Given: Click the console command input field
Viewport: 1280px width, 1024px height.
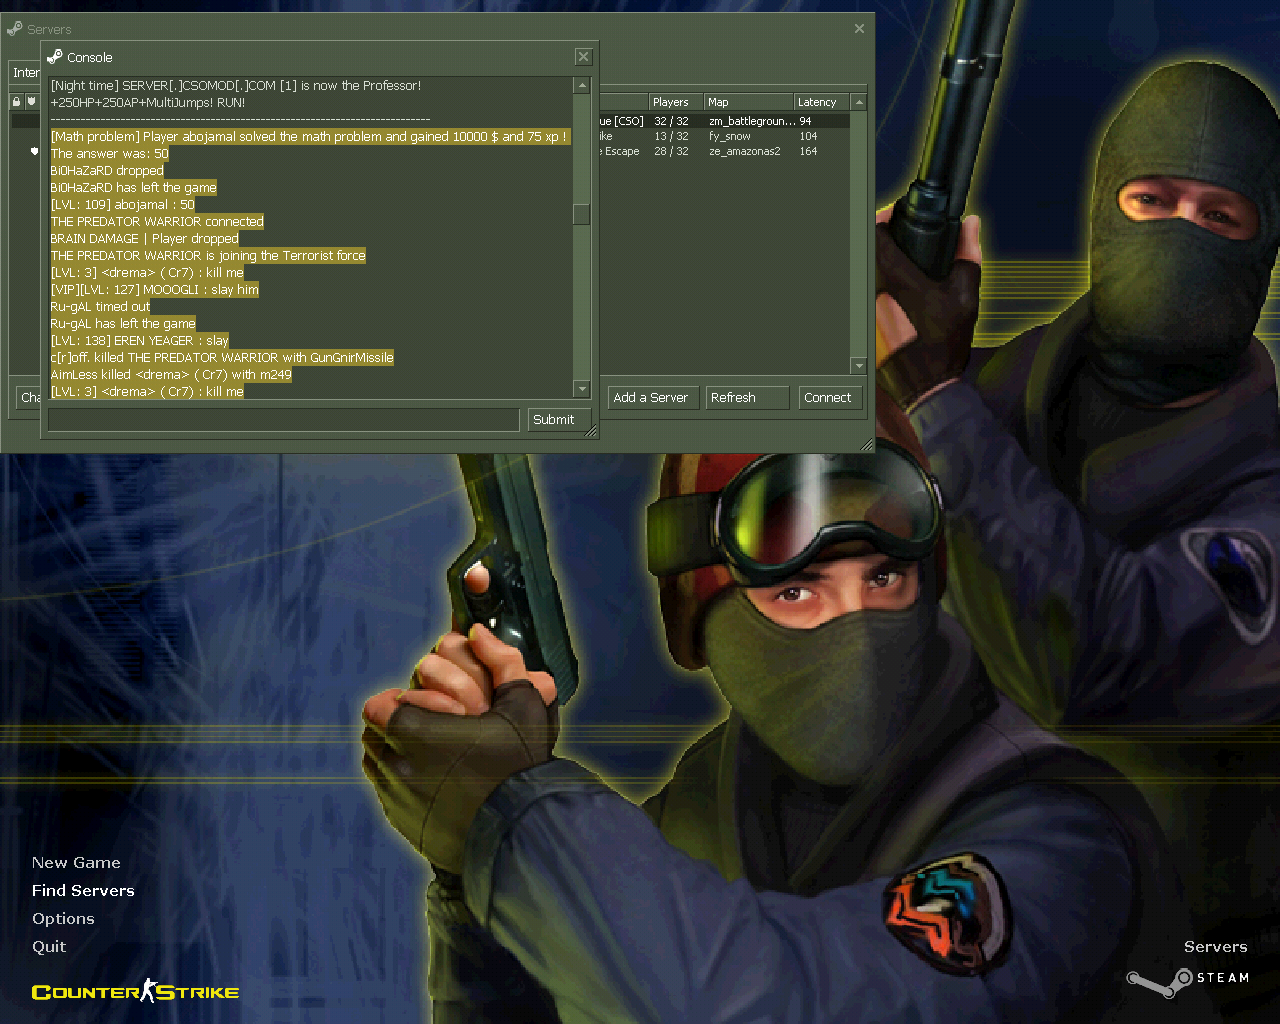Looking at the screenshot, I should coord(283,420).
